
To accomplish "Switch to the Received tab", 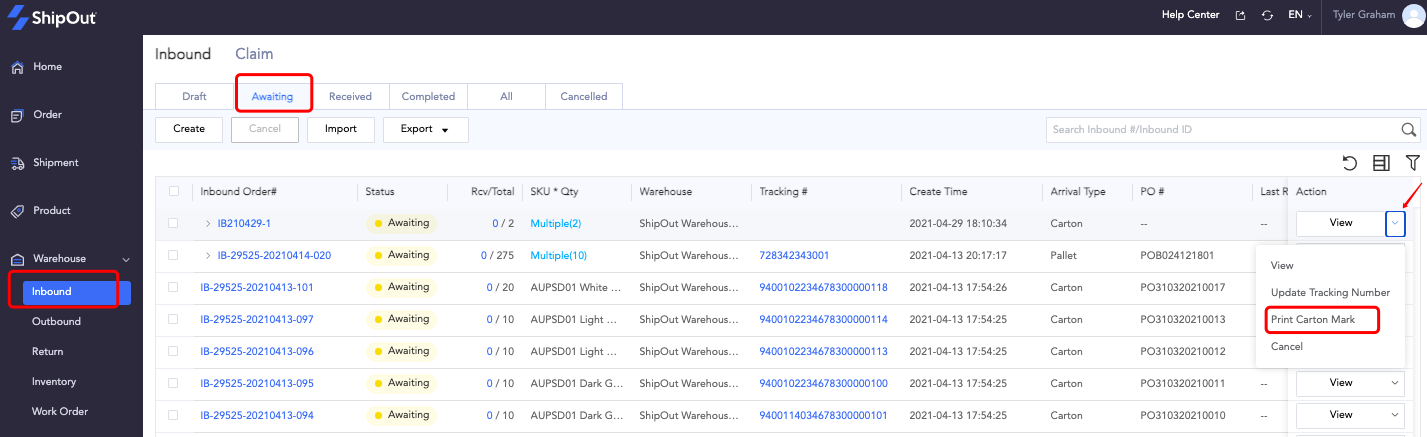I will coord(350,97).
